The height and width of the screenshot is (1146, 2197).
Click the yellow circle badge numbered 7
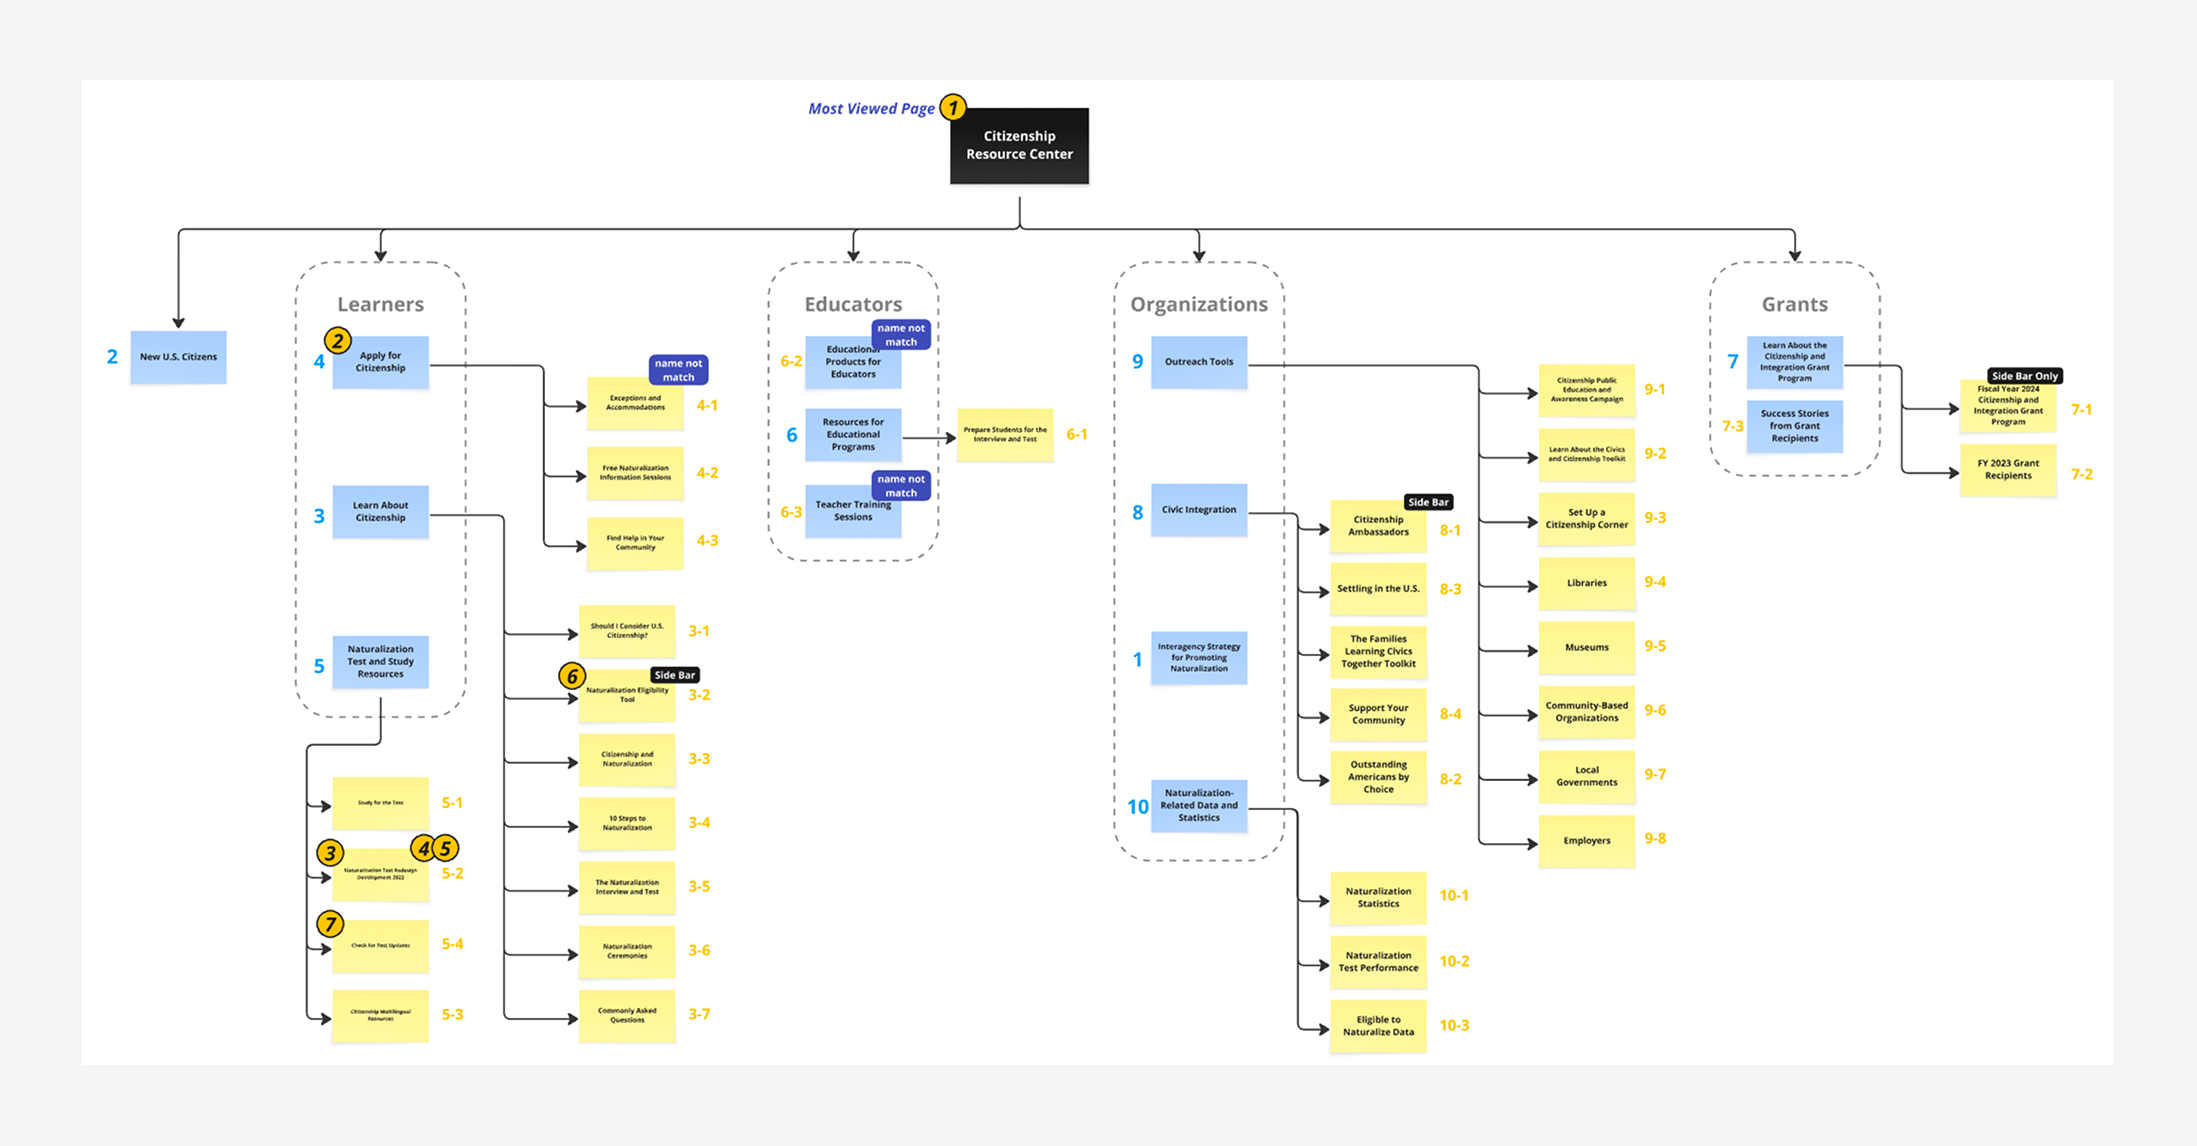(330, 924)
